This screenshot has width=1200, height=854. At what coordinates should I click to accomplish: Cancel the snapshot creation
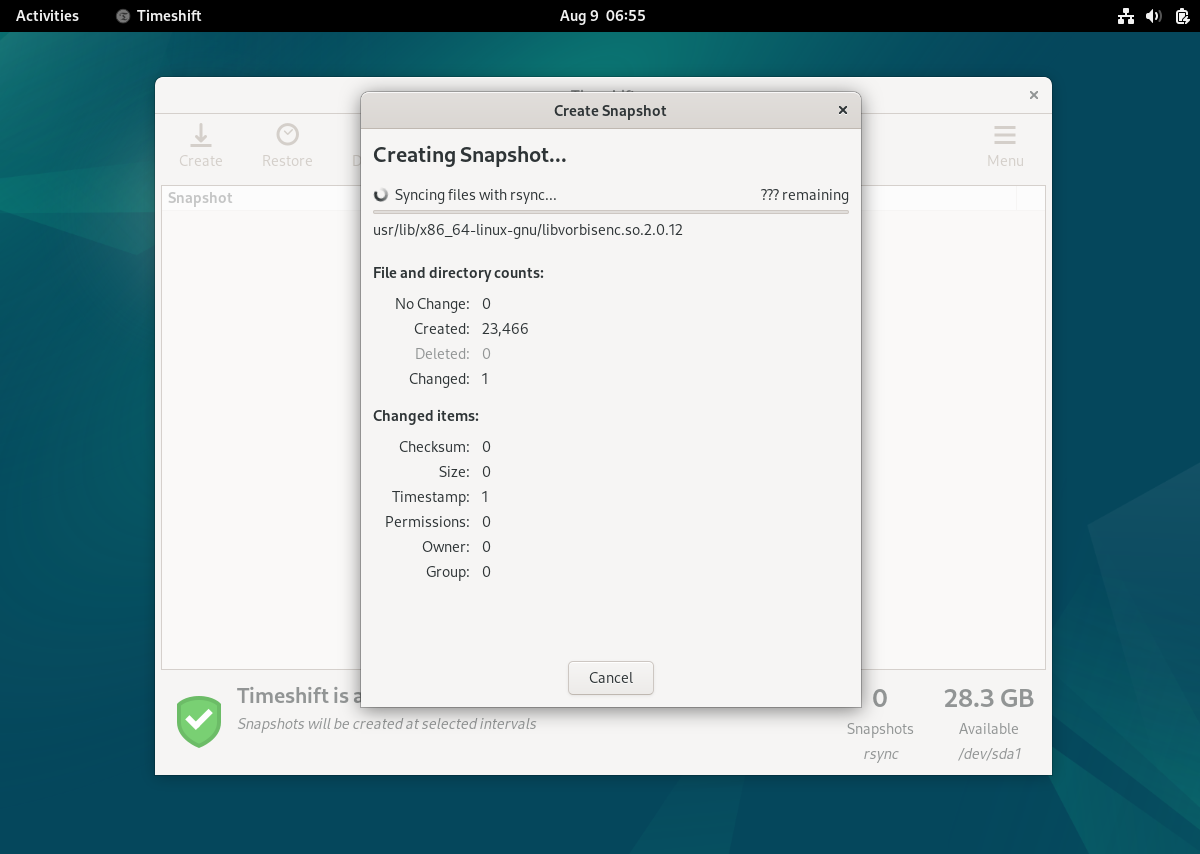tap(611, 678)
